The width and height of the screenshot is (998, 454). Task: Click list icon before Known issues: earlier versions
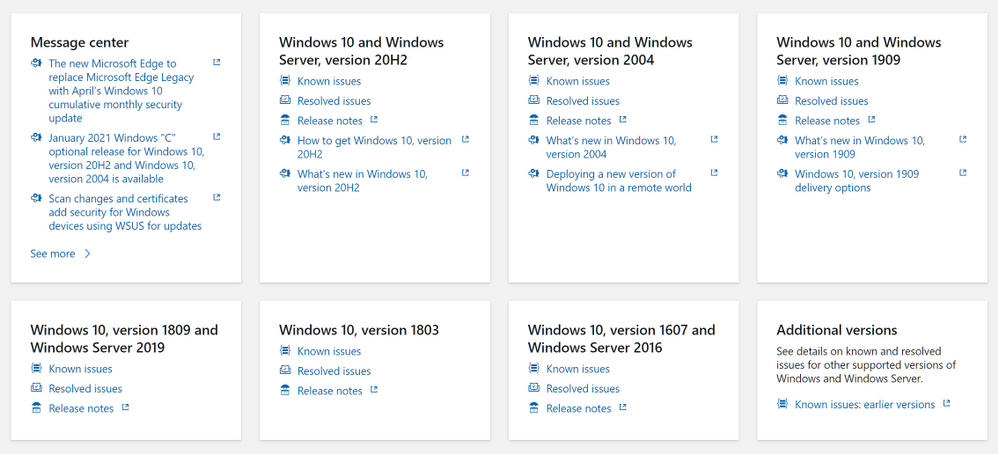pyautogui.click(x=782, y=404)
